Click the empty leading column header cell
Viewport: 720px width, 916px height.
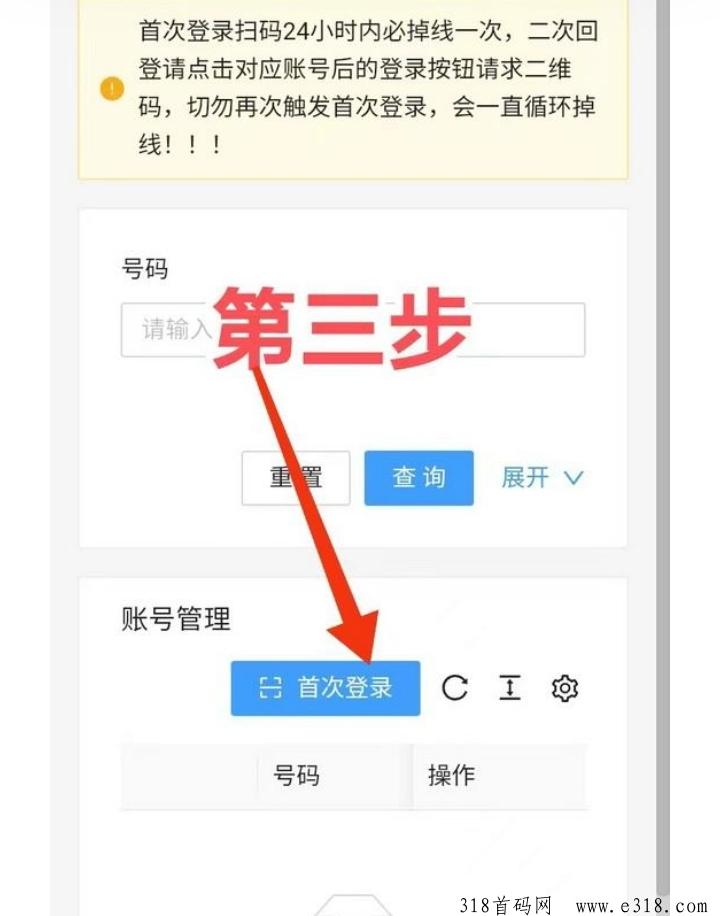pos(189,776)
